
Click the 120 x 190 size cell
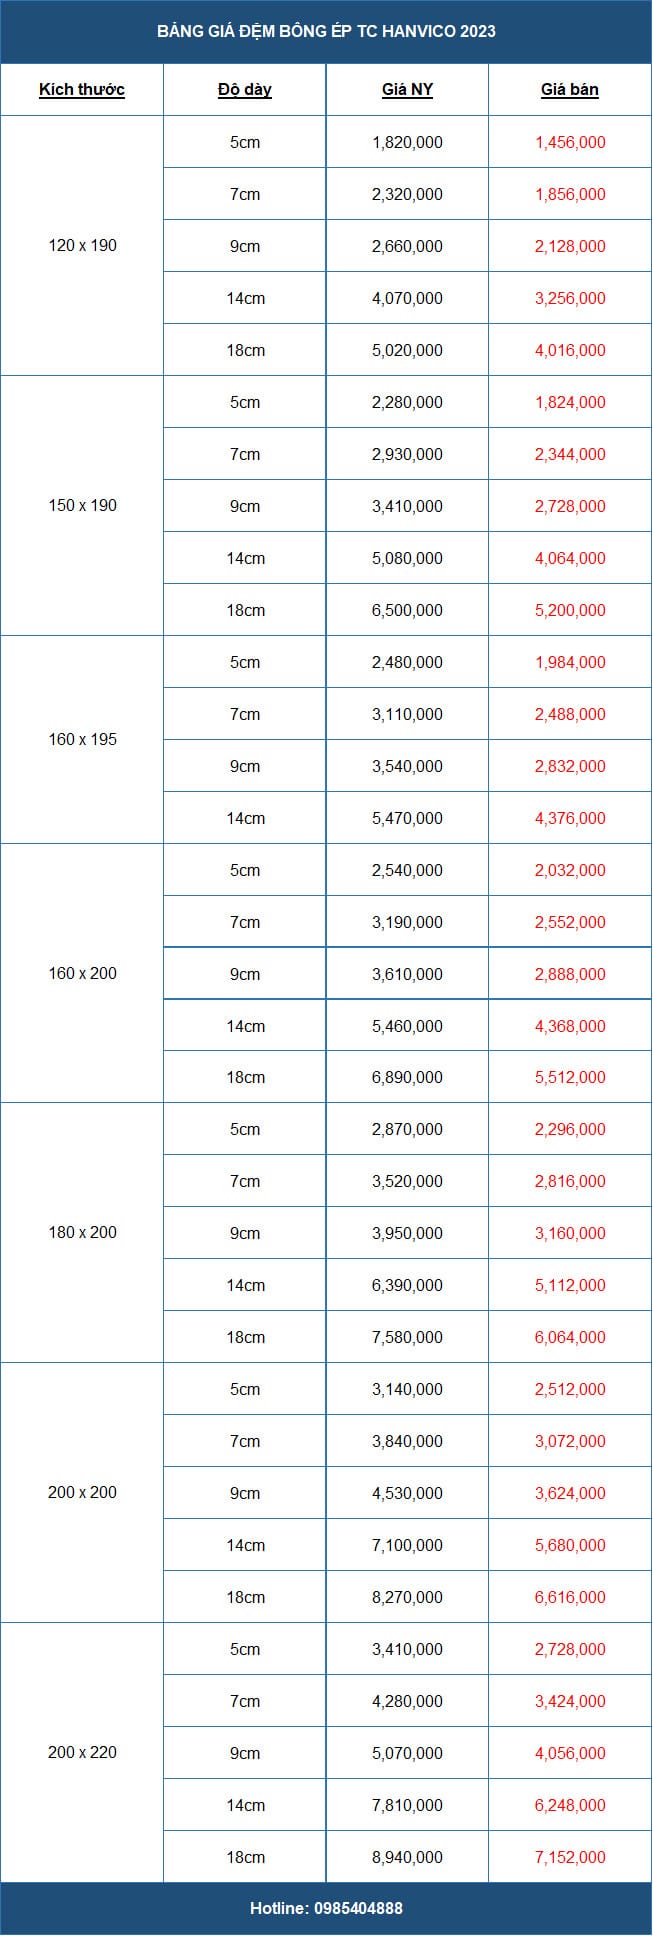click(x=82, y=246)
